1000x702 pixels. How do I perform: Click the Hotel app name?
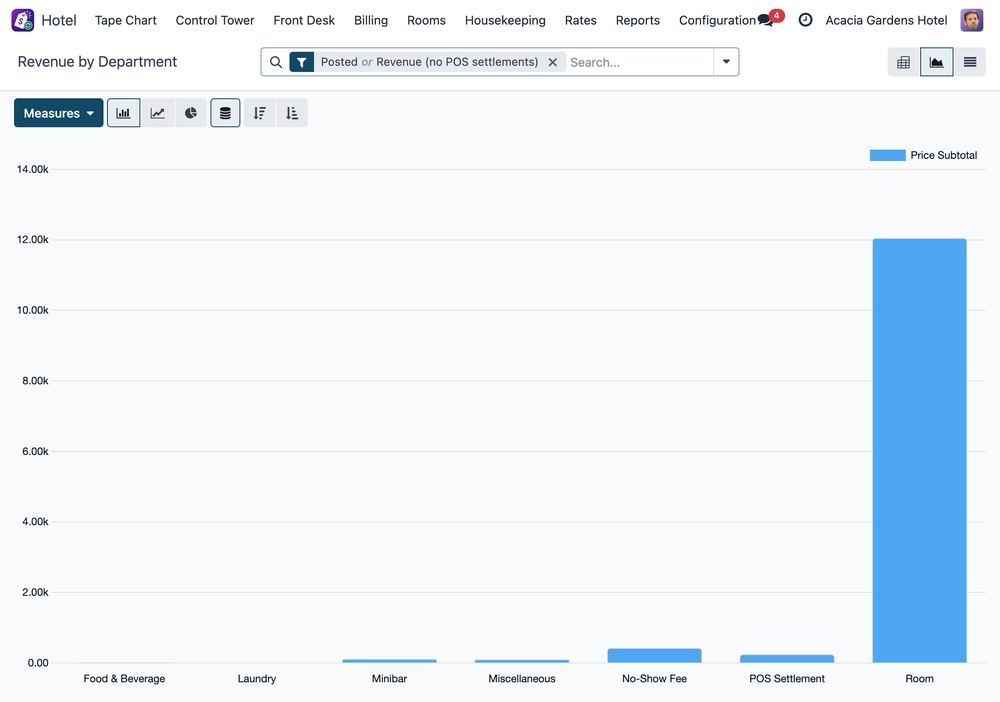(59, 20)
